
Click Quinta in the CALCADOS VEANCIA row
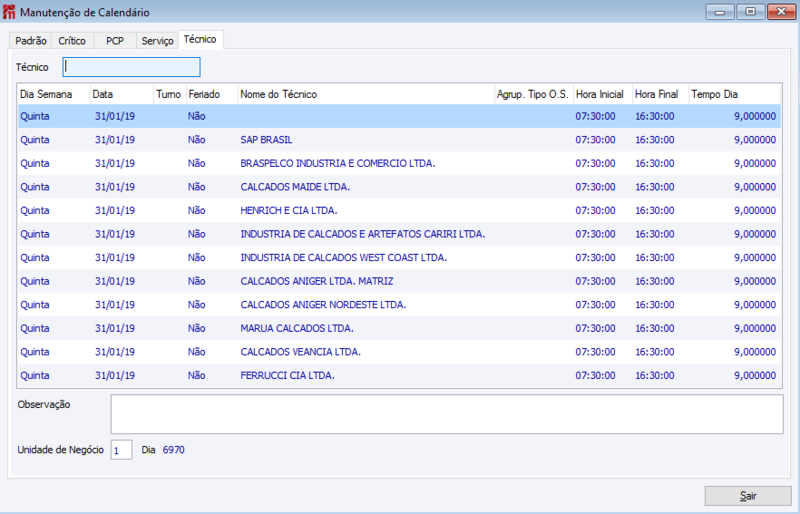coord(35,352)
